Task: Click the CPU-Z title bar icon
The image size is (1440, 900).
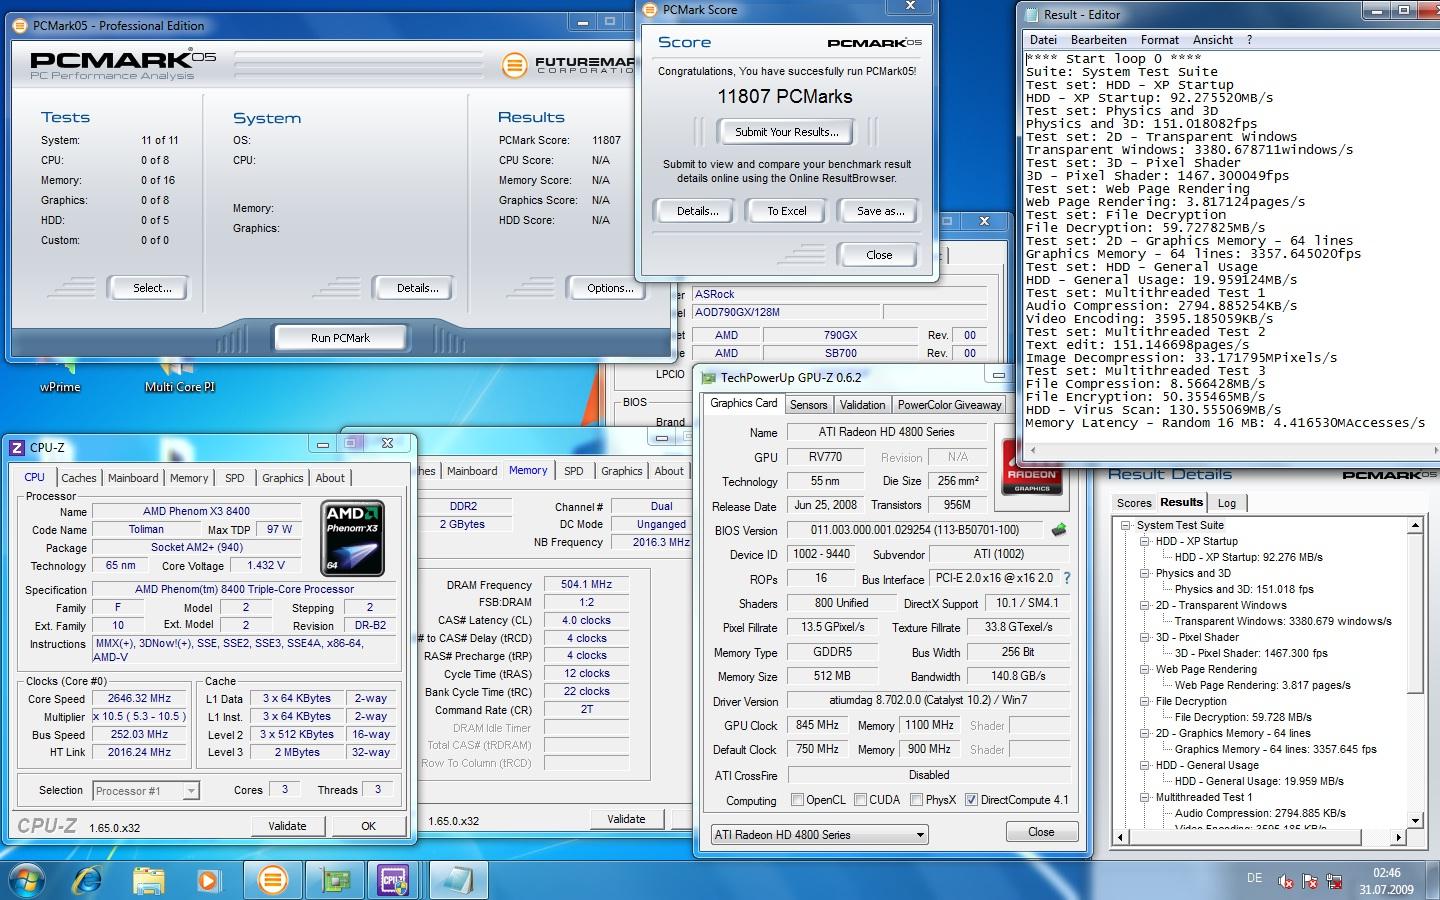Action: (17, 448)
